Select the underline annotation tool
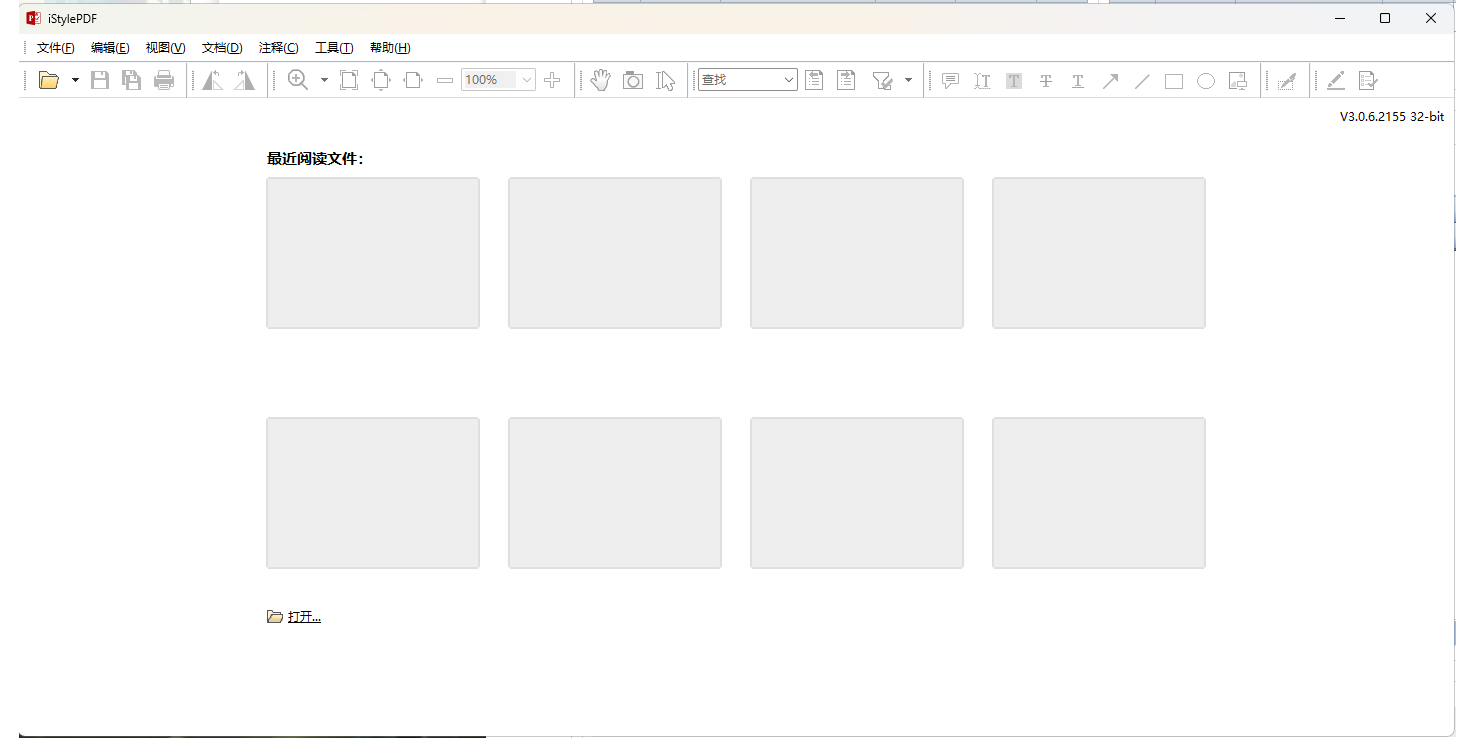This screenshot has height=738, width=1476. 1077,80
